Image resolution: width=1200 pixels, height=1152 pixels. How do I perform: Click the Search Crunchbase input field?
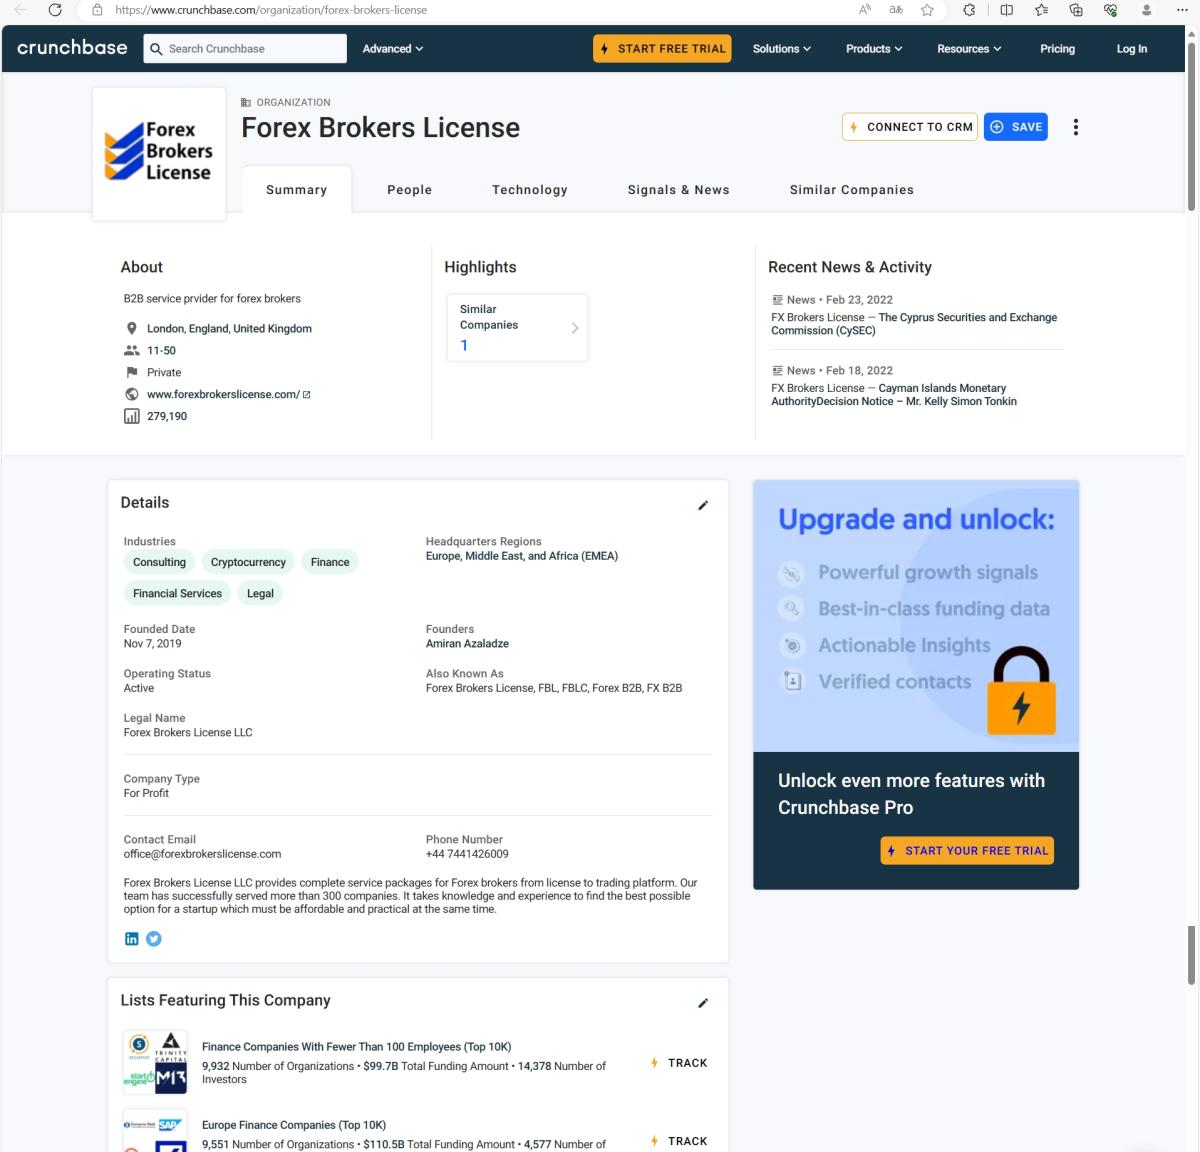click(254, 48)
